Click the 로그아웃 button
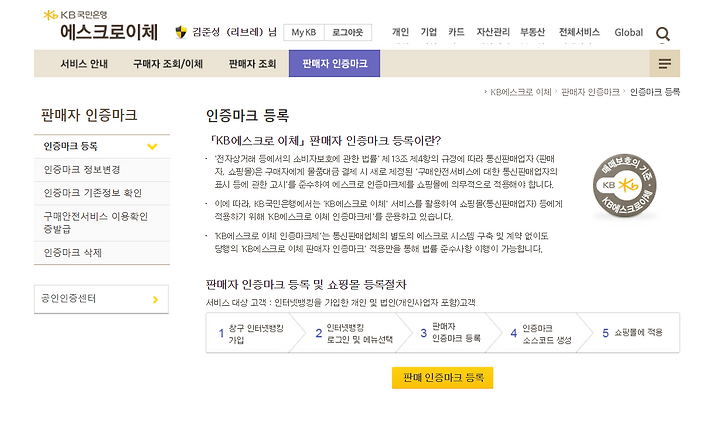 pyautogui.click(x=348, y=33)
